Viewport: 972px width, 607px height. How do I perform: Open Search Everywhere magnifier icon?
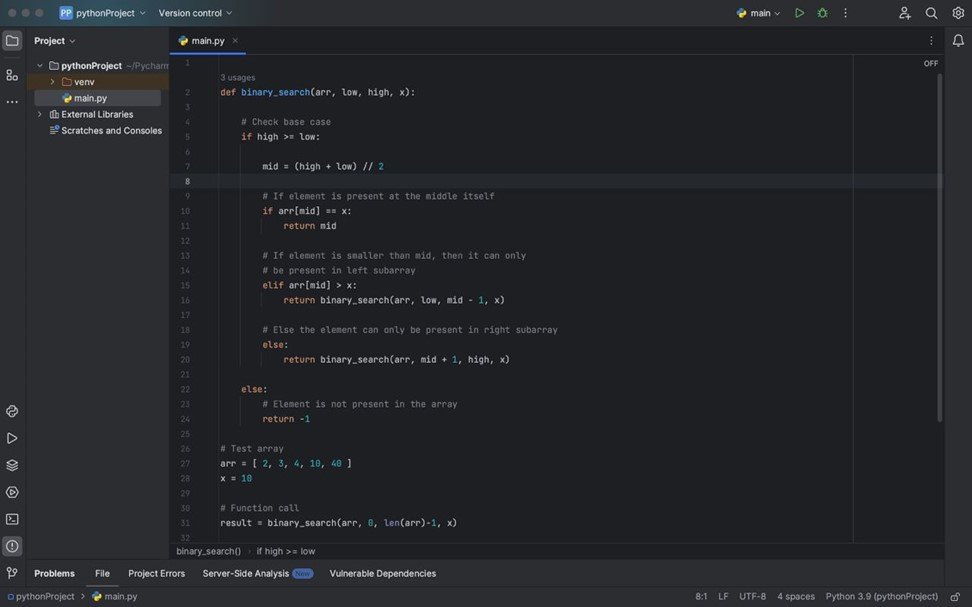pos(931,13)
